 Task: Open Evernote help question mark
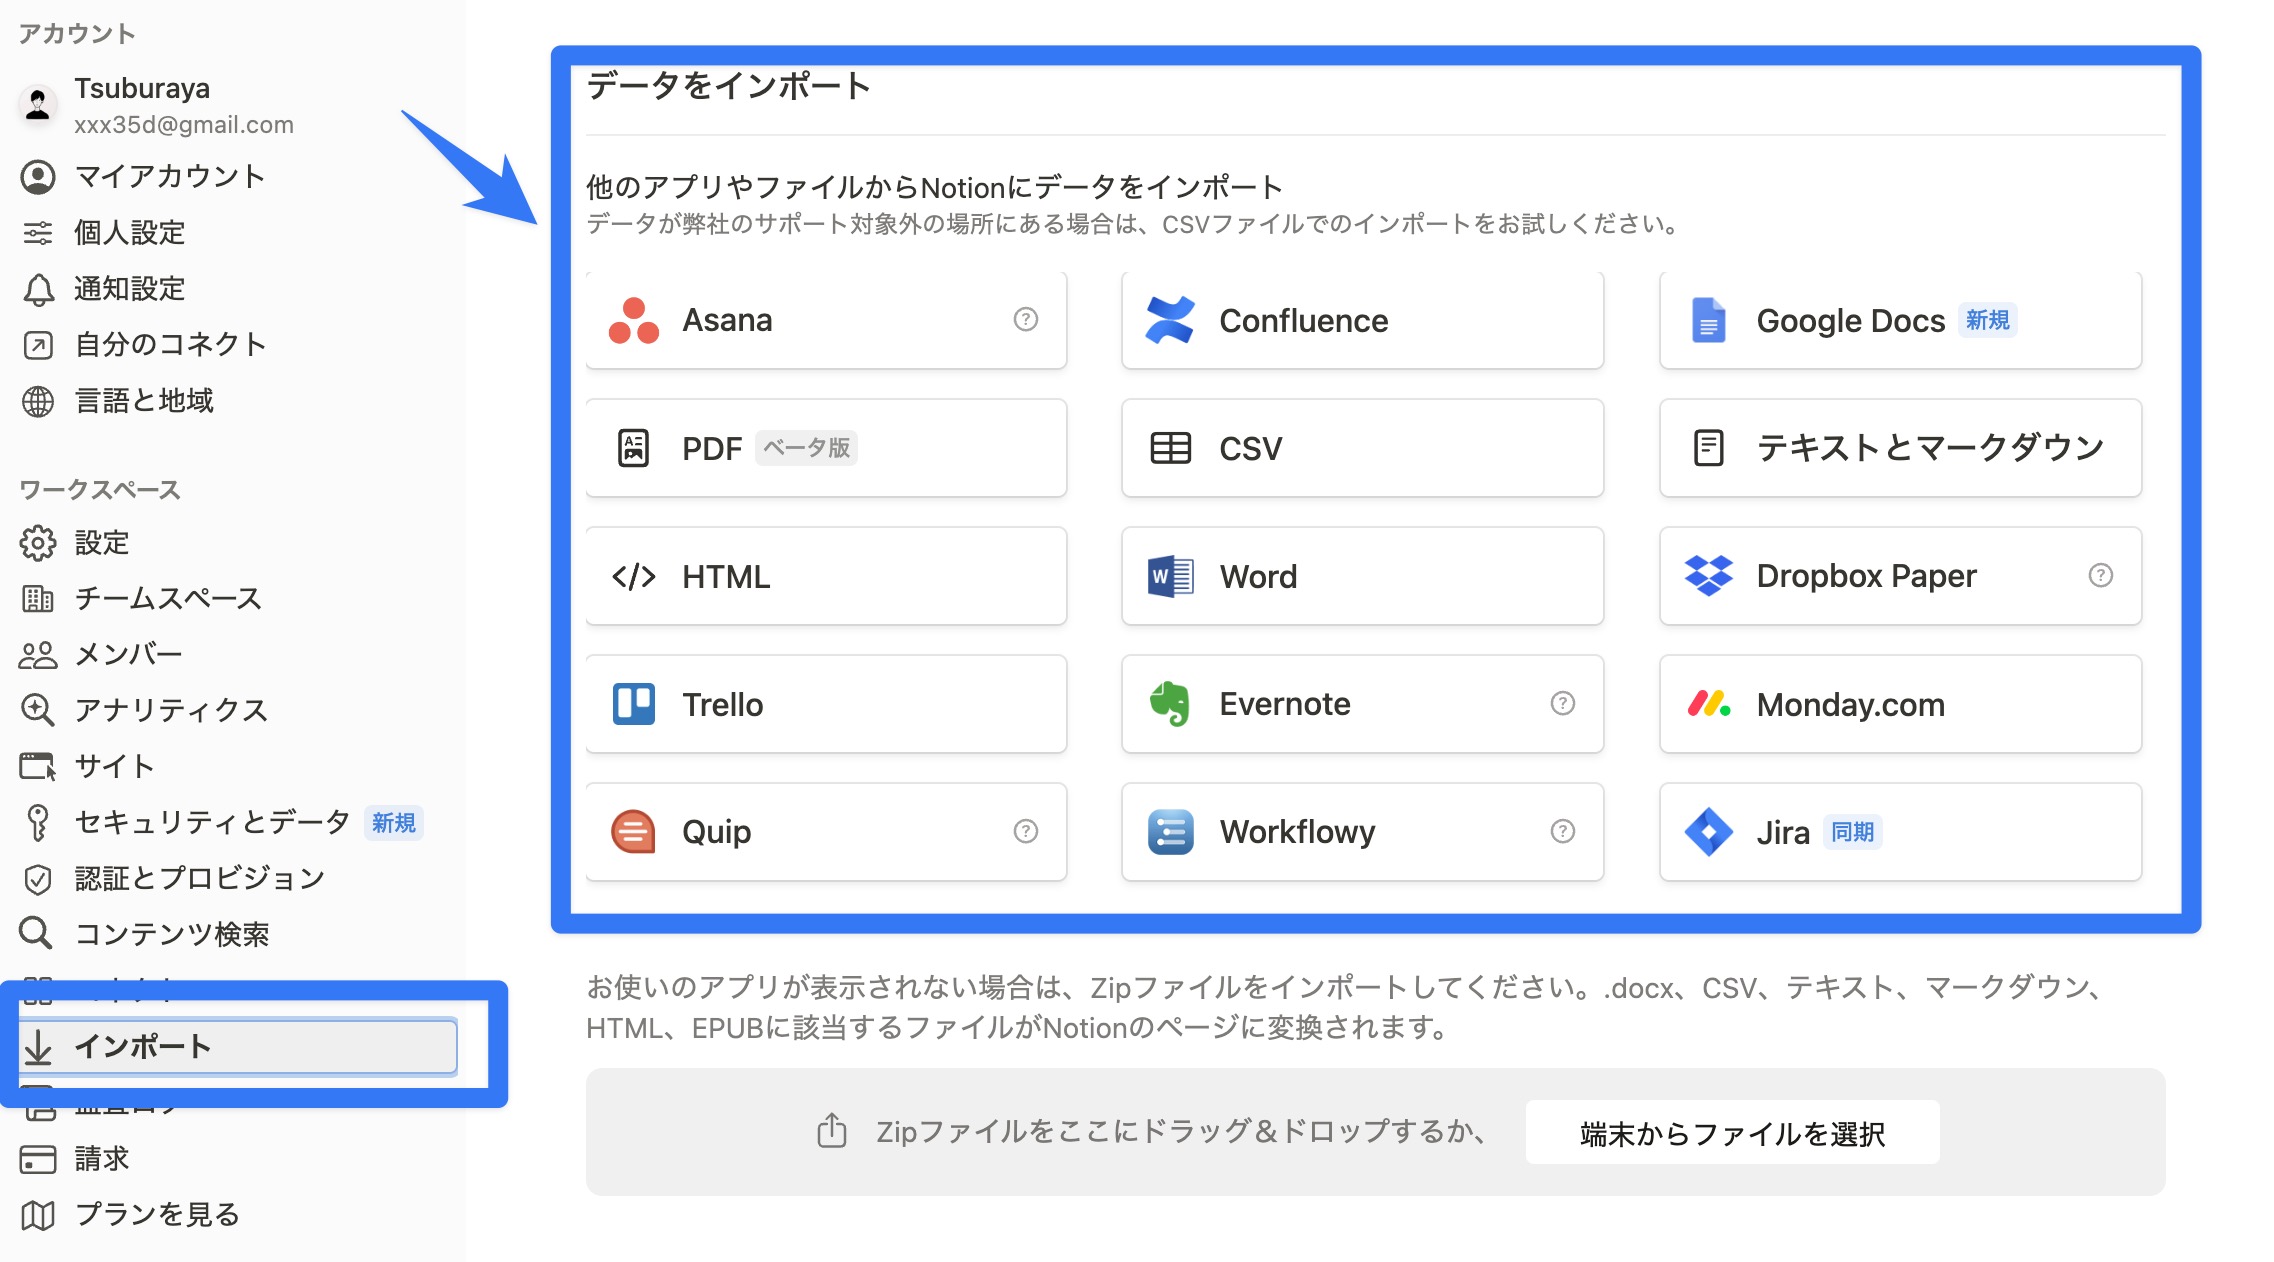1562,703
